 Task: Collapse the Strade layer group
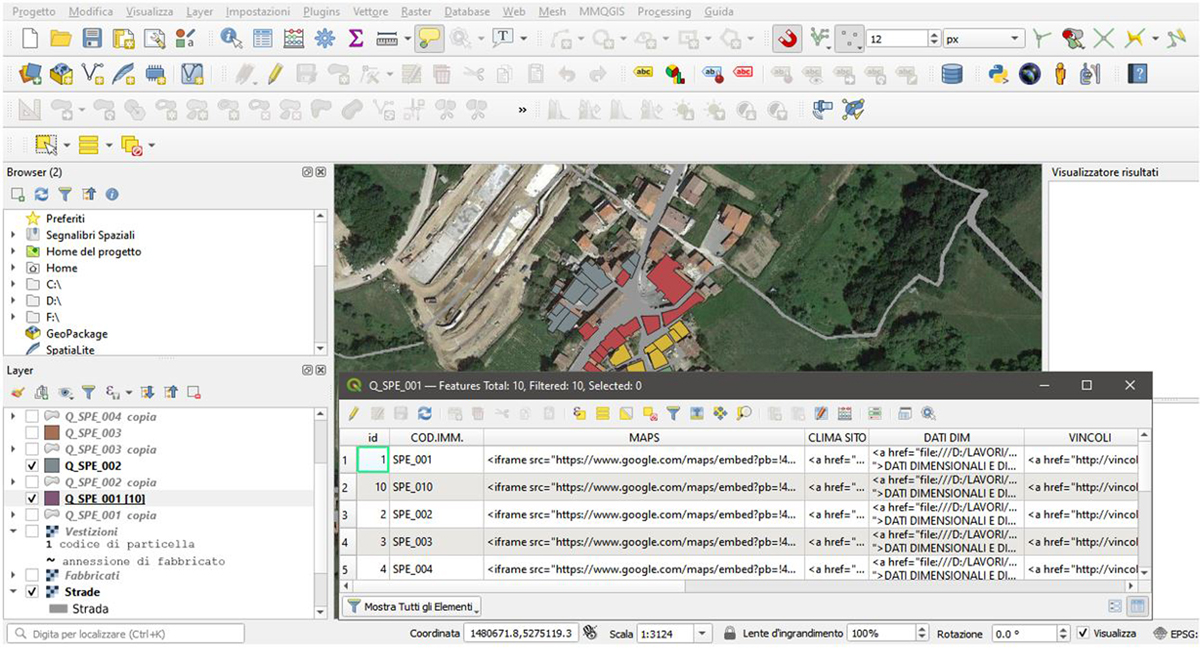pos(13,591)
